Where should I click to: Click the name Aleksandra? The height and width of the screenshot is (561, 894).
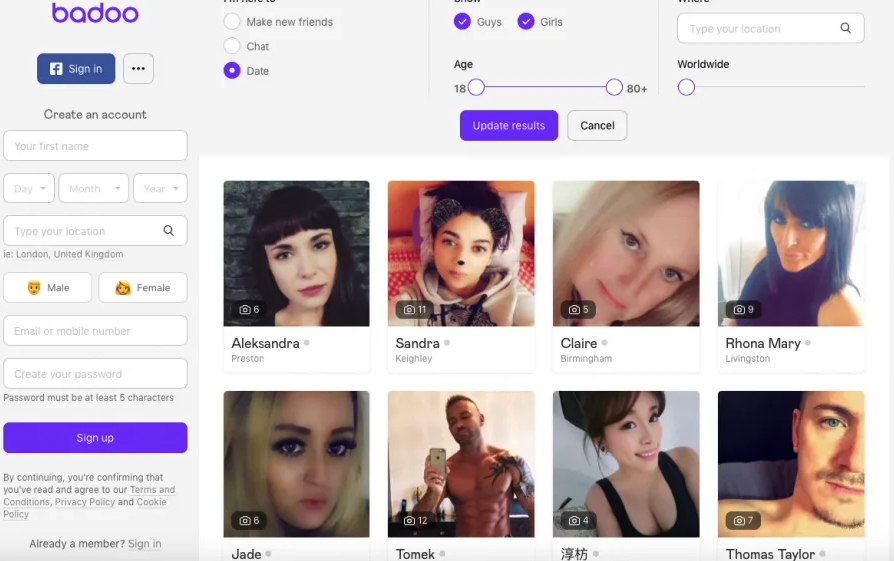click(265, 343)
